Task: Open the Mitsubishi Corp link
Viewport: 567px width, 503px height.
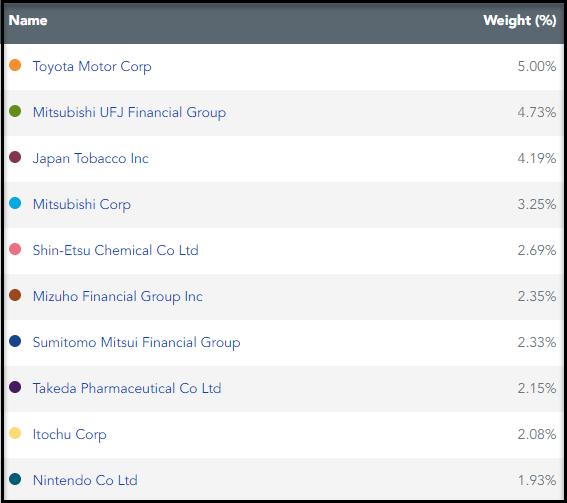Action: click(82, 205)
